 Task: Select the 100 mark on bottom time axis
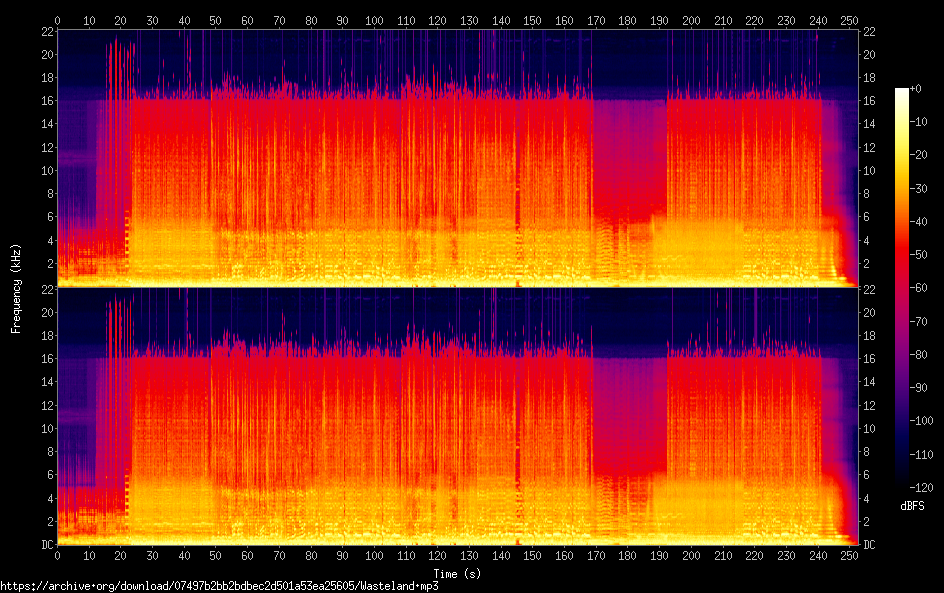pyautogui.click(x=374, y=556)
